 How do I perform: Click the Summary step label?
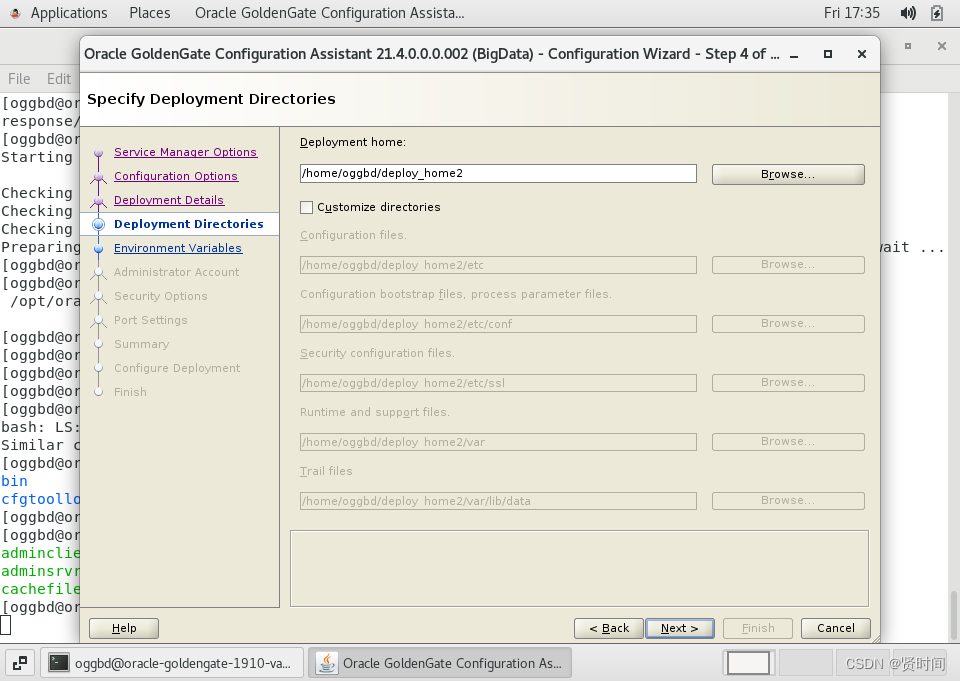pyautogui.click(x=141, y=344)
